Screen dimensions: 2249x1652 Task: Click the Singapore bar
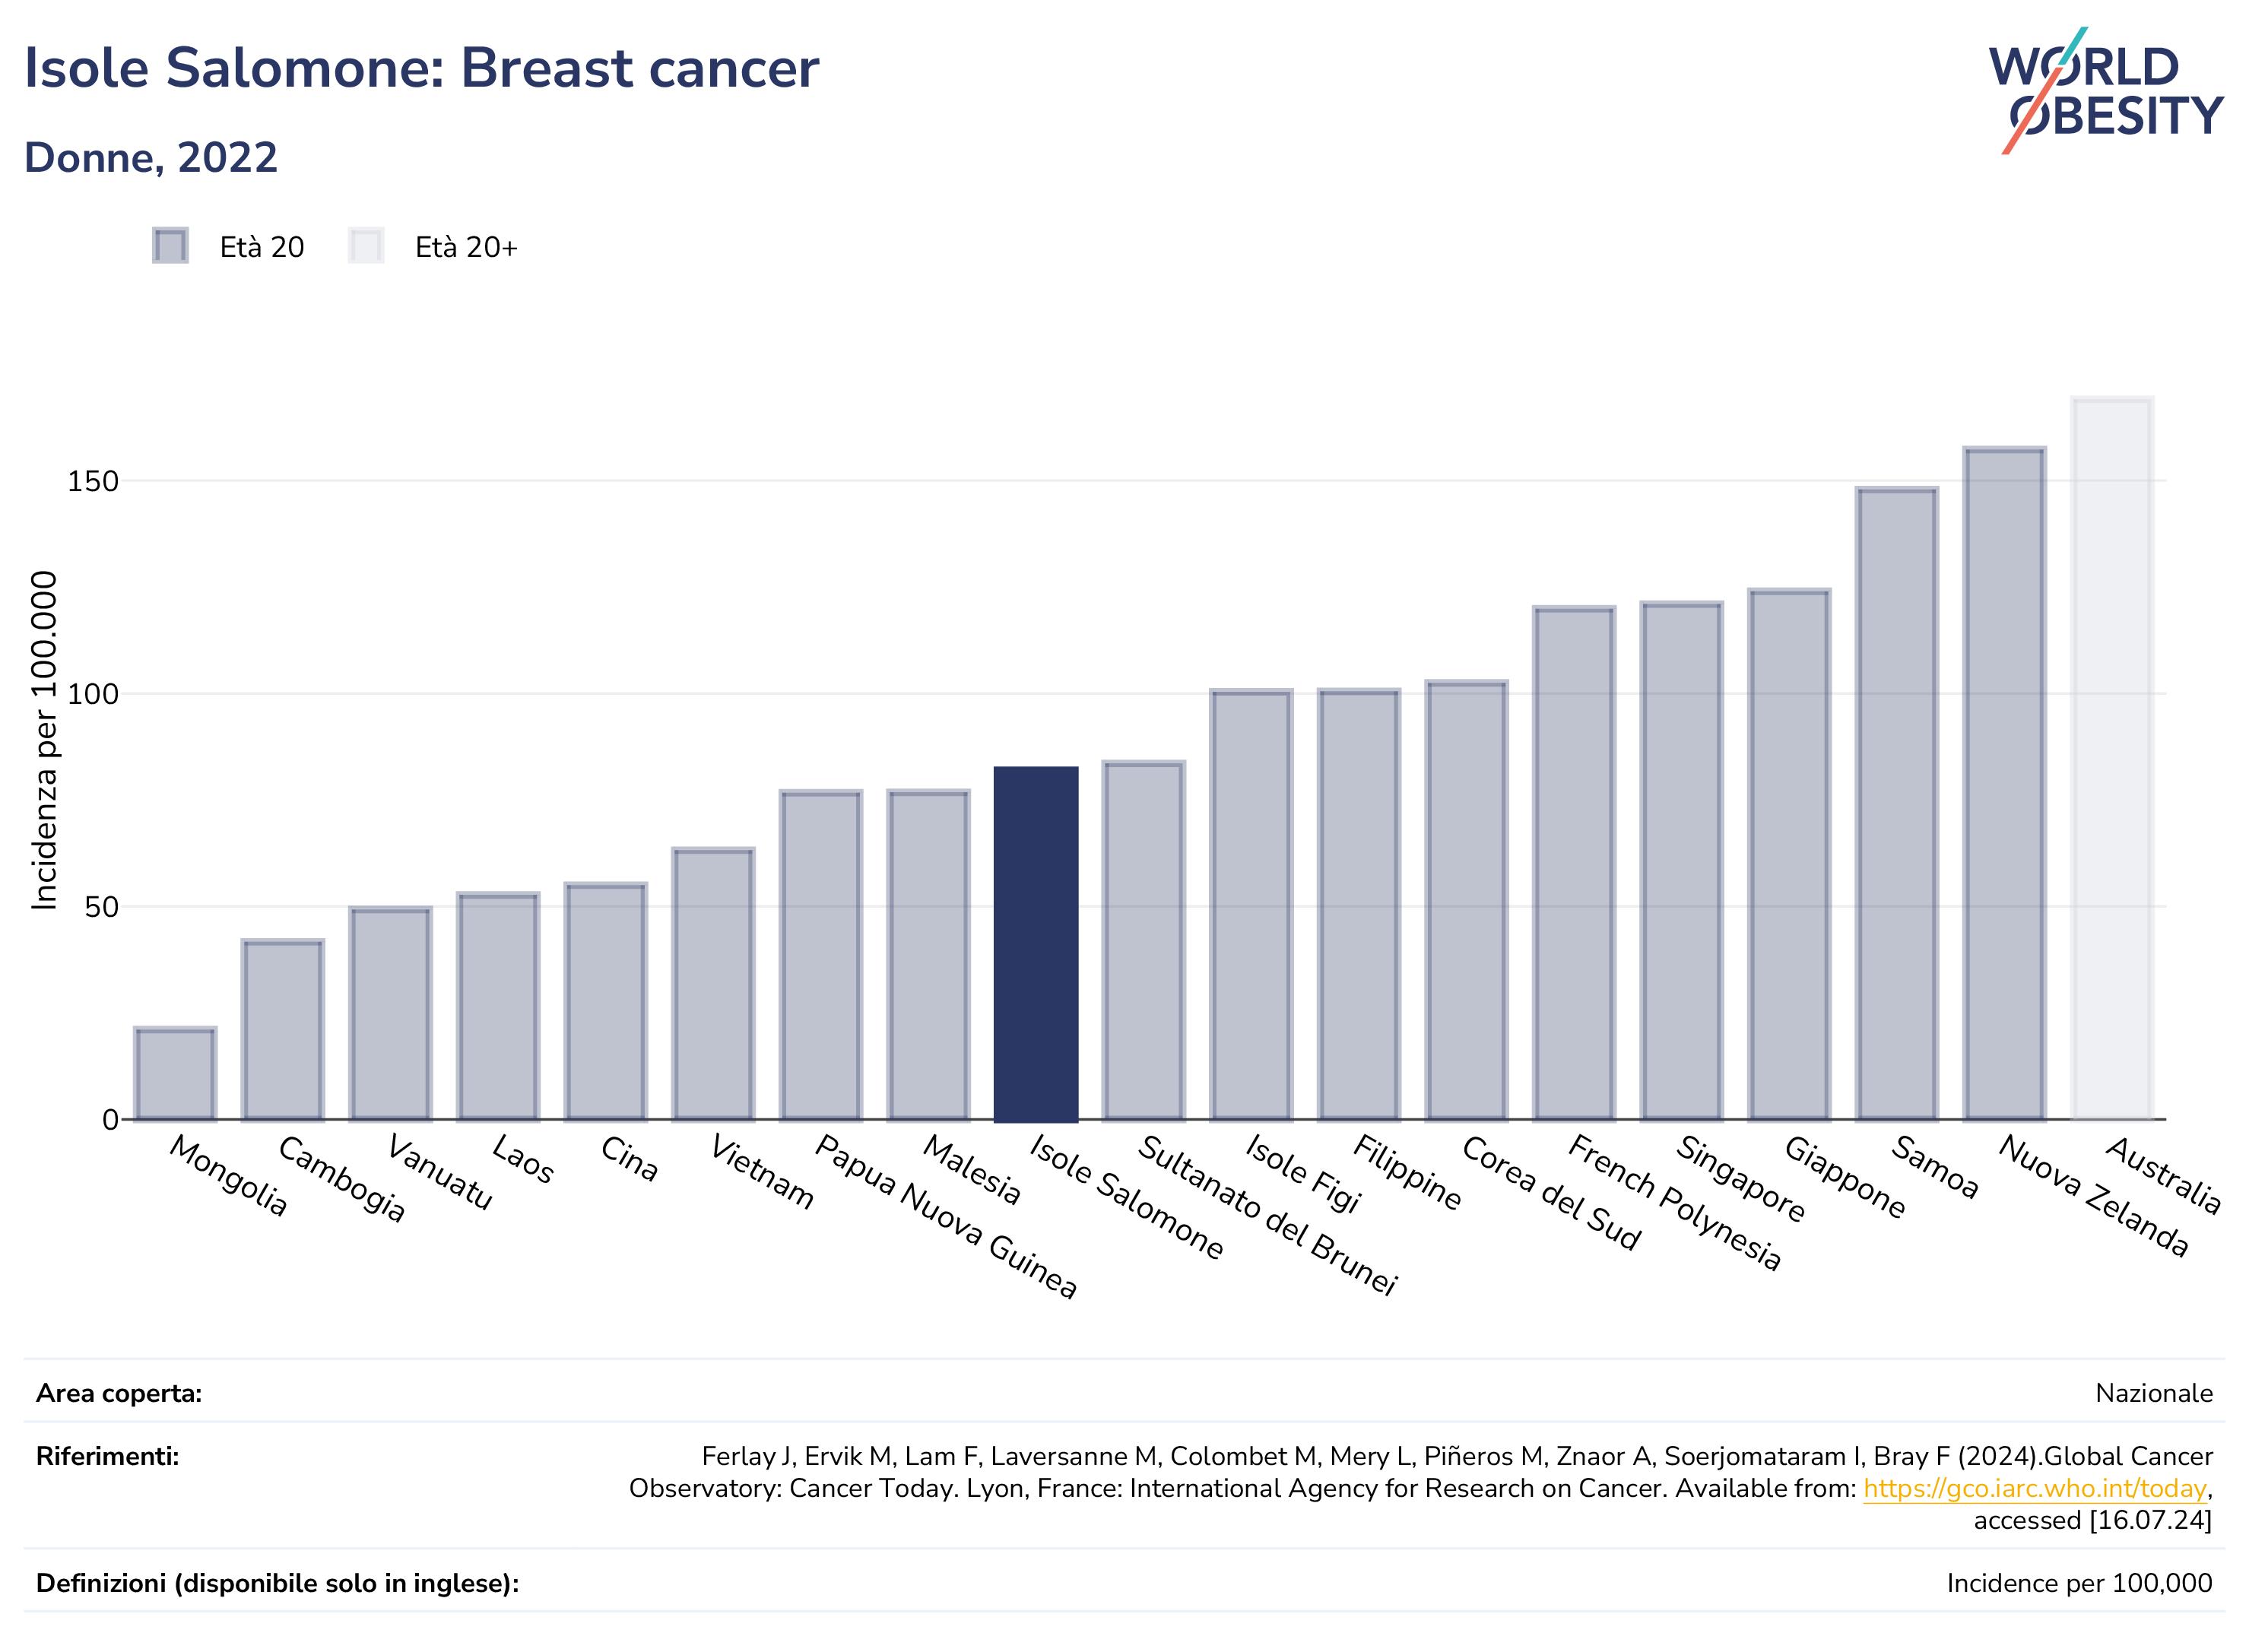[1681, 861]
